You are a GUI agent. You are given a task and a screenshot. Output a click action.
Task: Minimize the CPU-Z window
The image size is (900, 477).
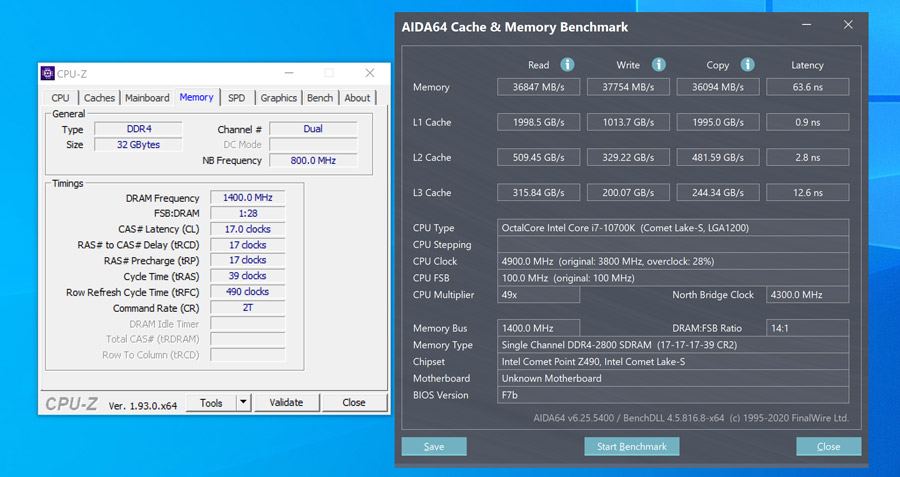[289, 73]
